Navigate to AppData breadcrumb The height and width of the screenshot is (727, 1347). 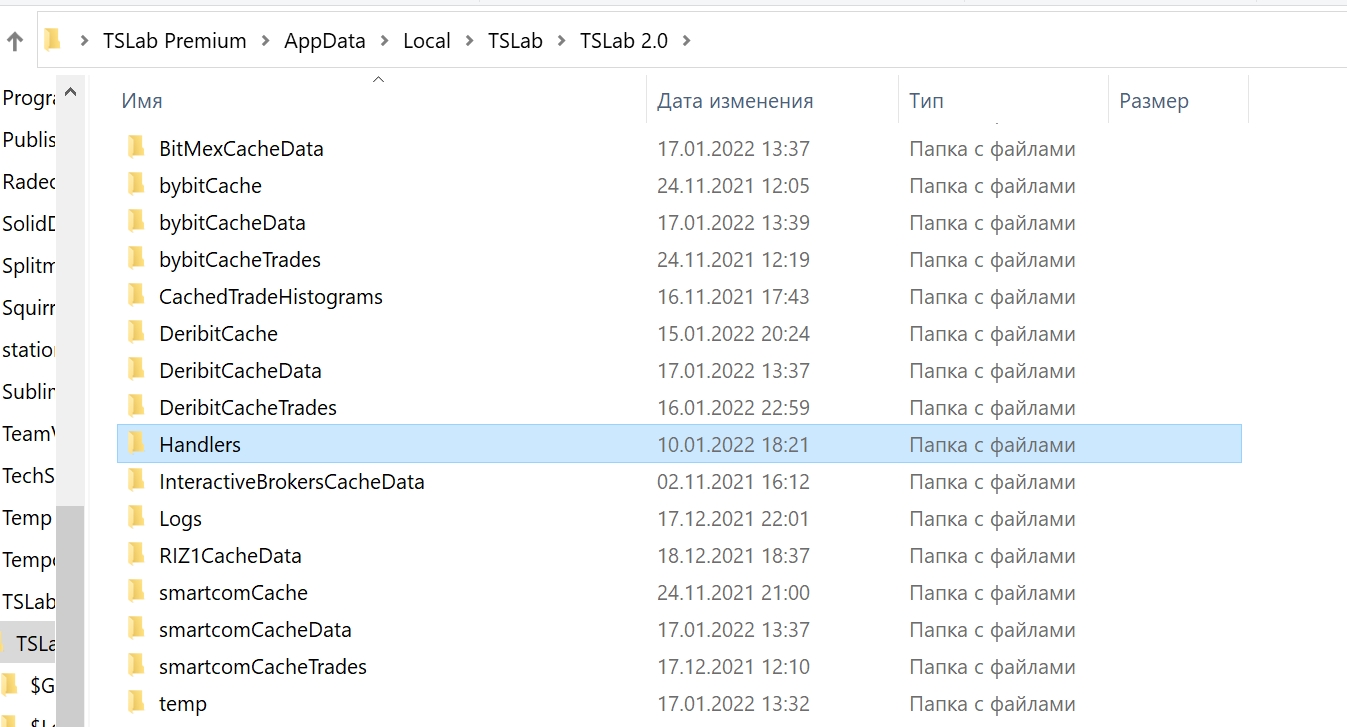(x=325, y=41)
